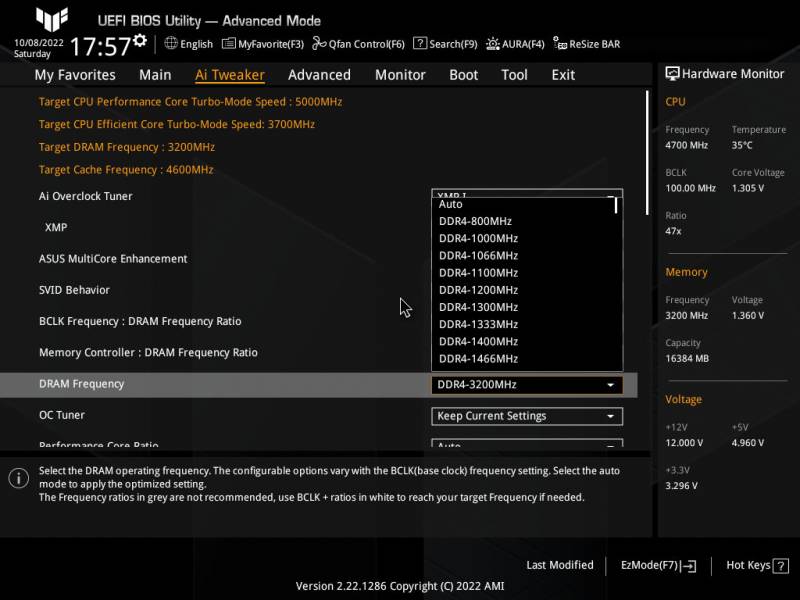Click the Hot Keys question mark icon
The width and height of the screenshot is (800, 600).
coord(781,565)
